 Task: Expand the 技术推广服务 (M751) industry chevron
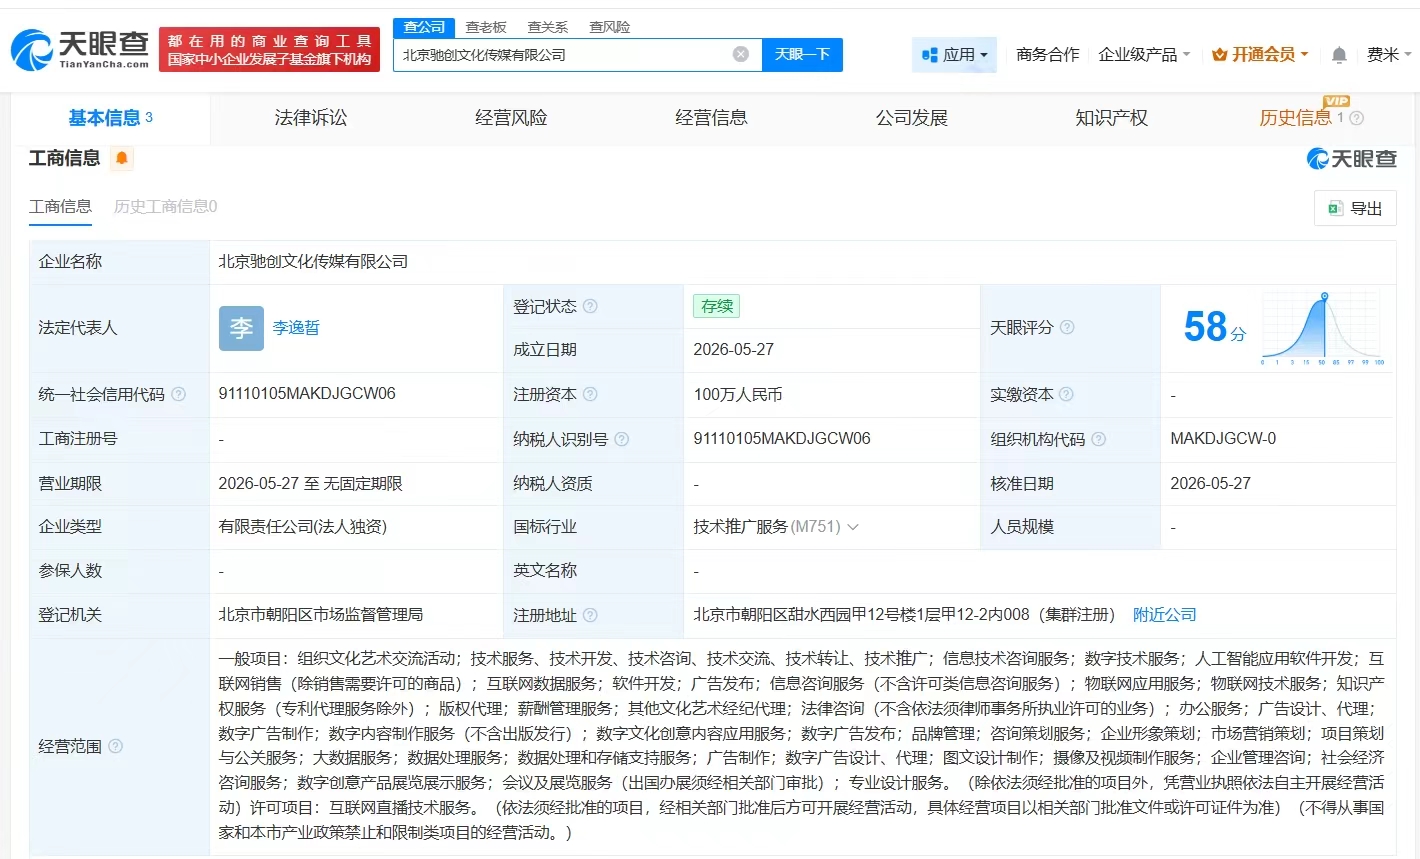(x=853, y=527)
